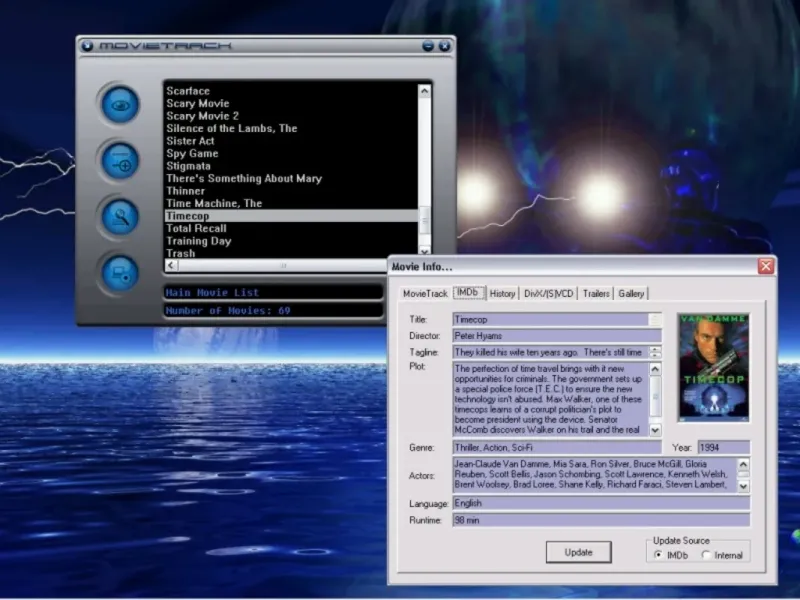Select Total Recall in movie list
Screen dimensions: 800x600
click(196, 228)
